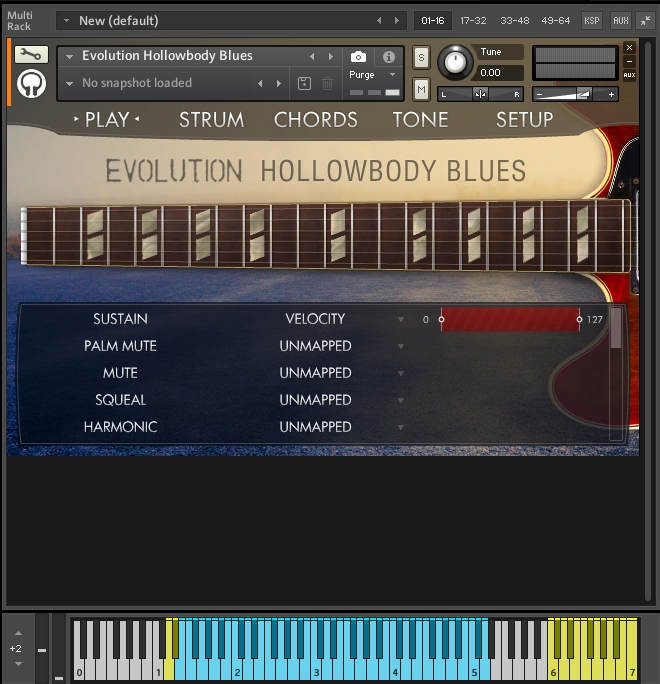Show rack channels 01-16

click(x=432, y=21)
